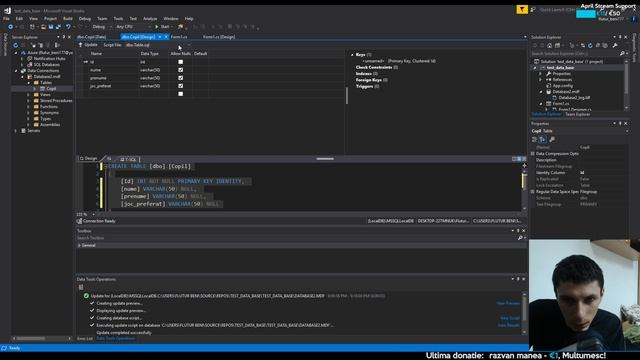The image size is (640, 360).
Task: Expand the General group in Toolbox
Action: point(79,245)
